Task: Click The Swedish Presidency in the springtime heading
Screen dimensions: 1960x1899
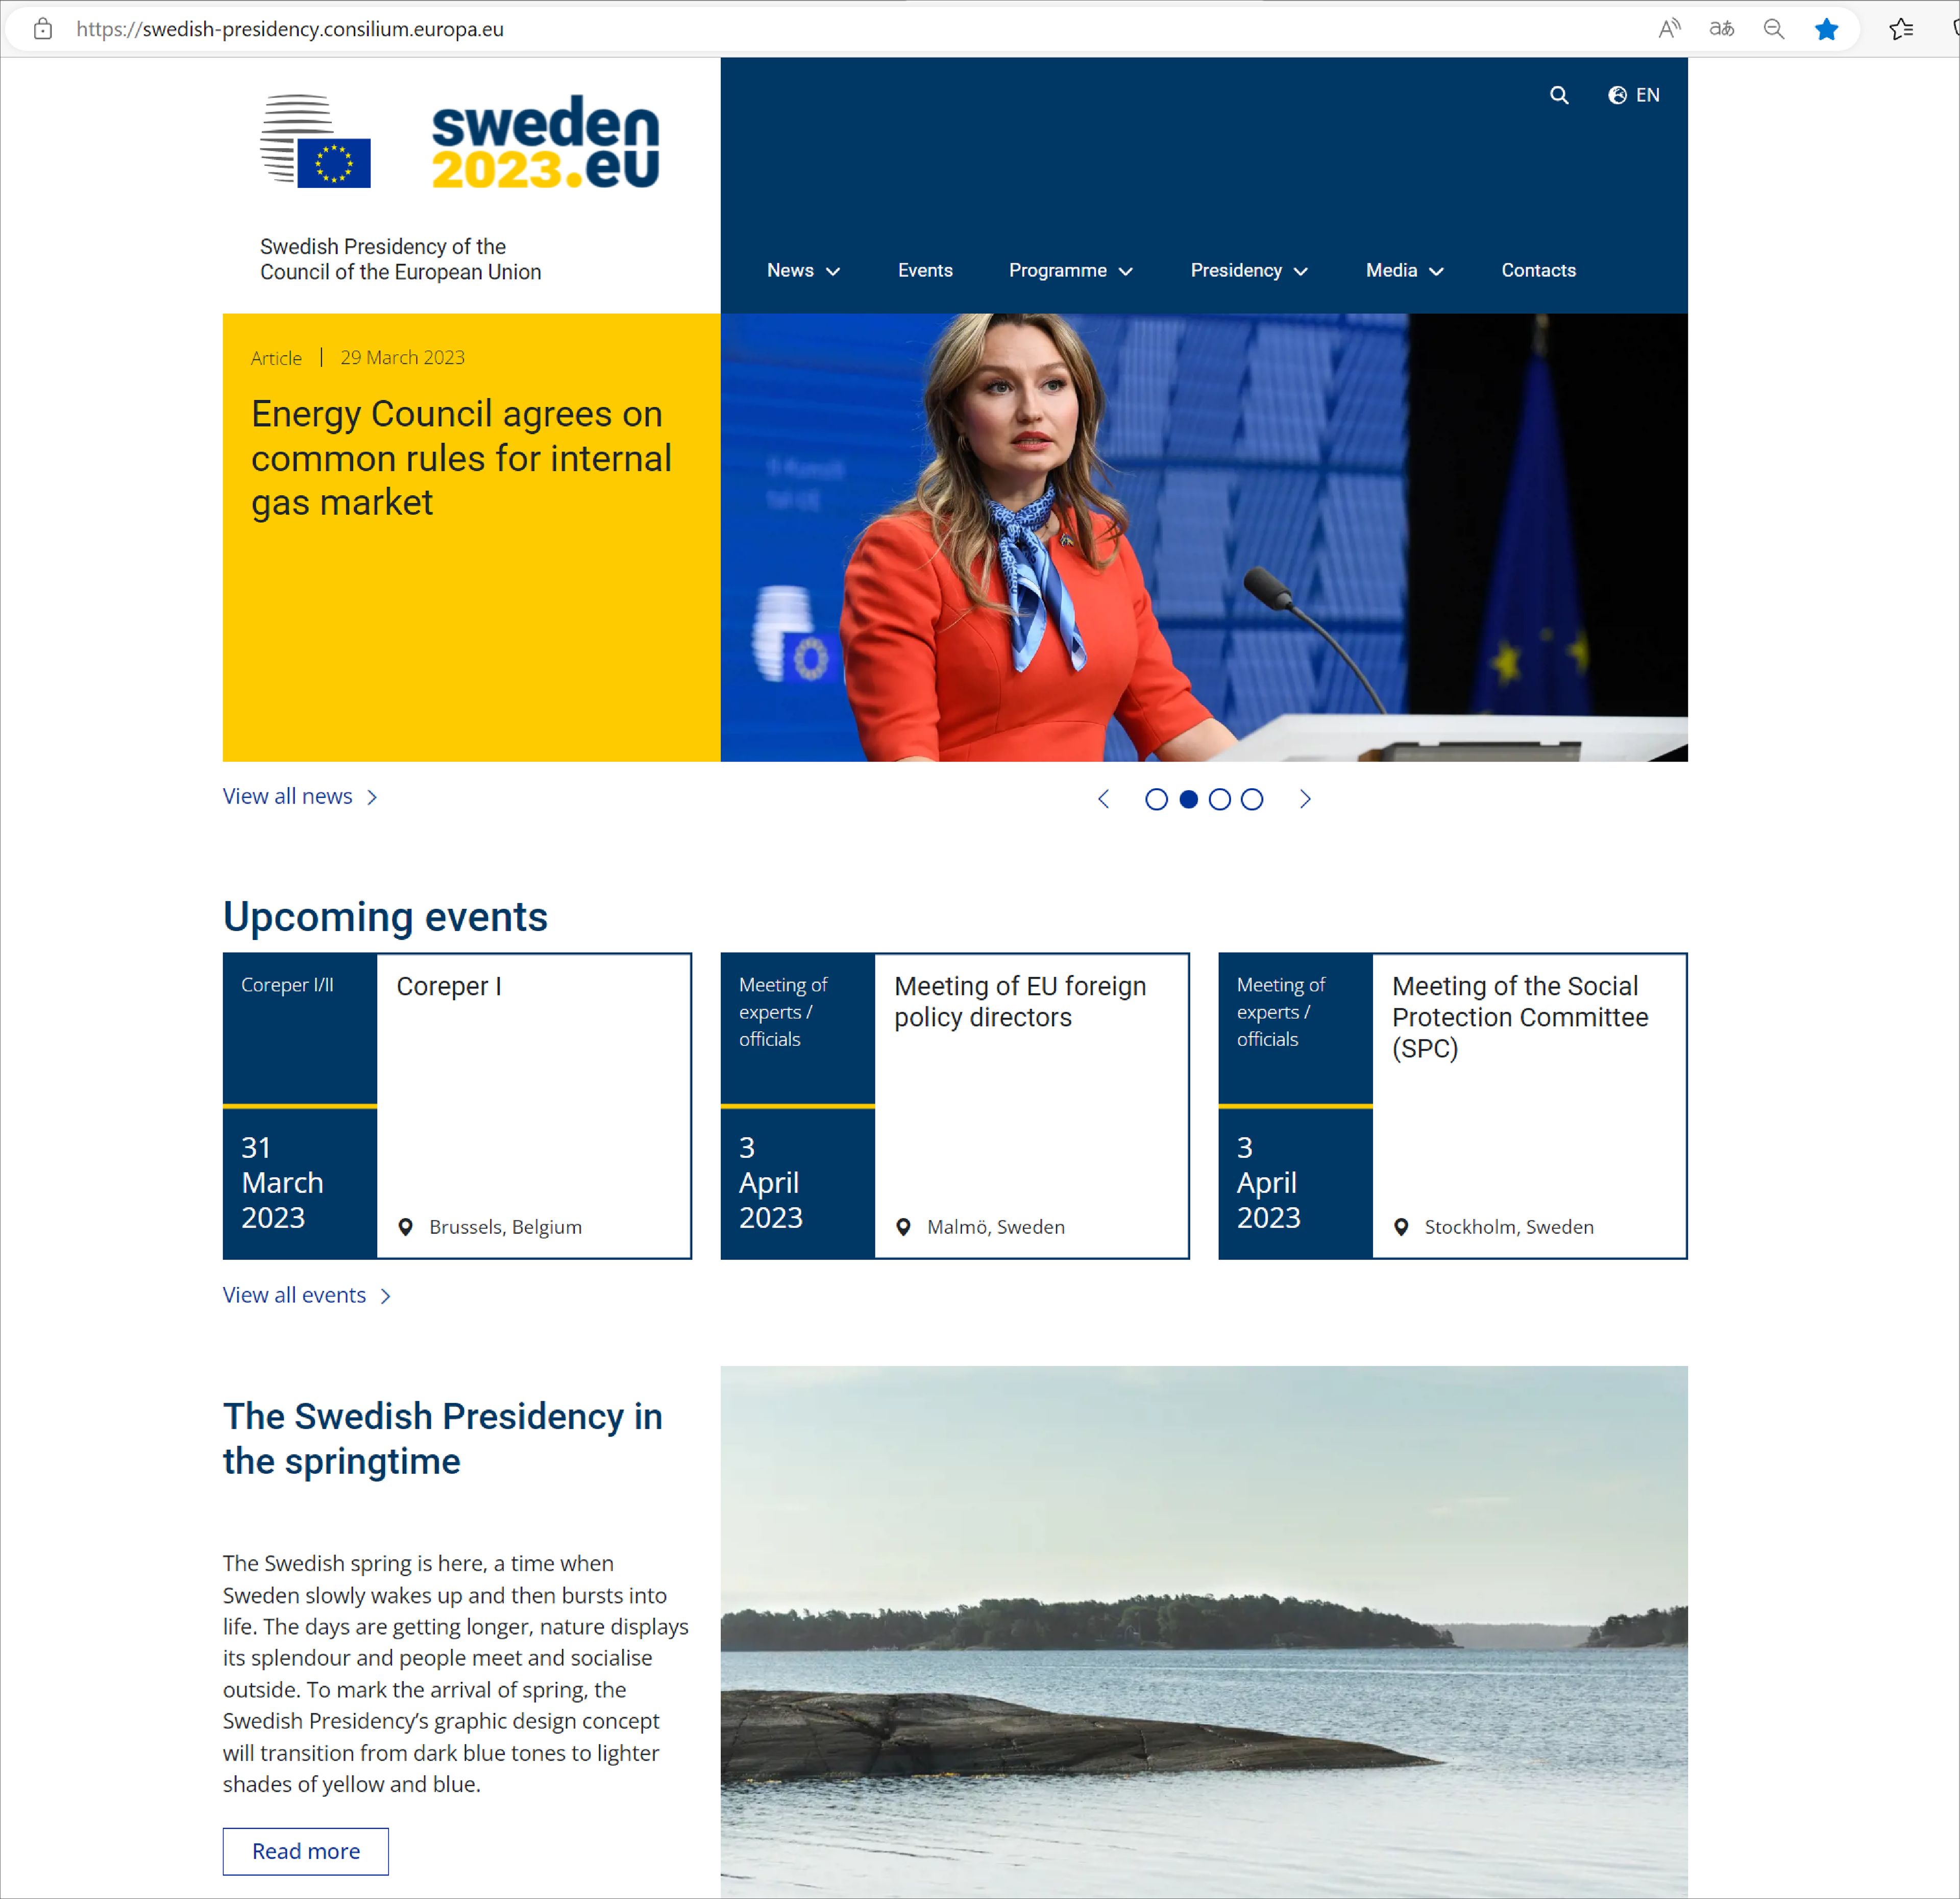Action: click(x=443, y=1439)
